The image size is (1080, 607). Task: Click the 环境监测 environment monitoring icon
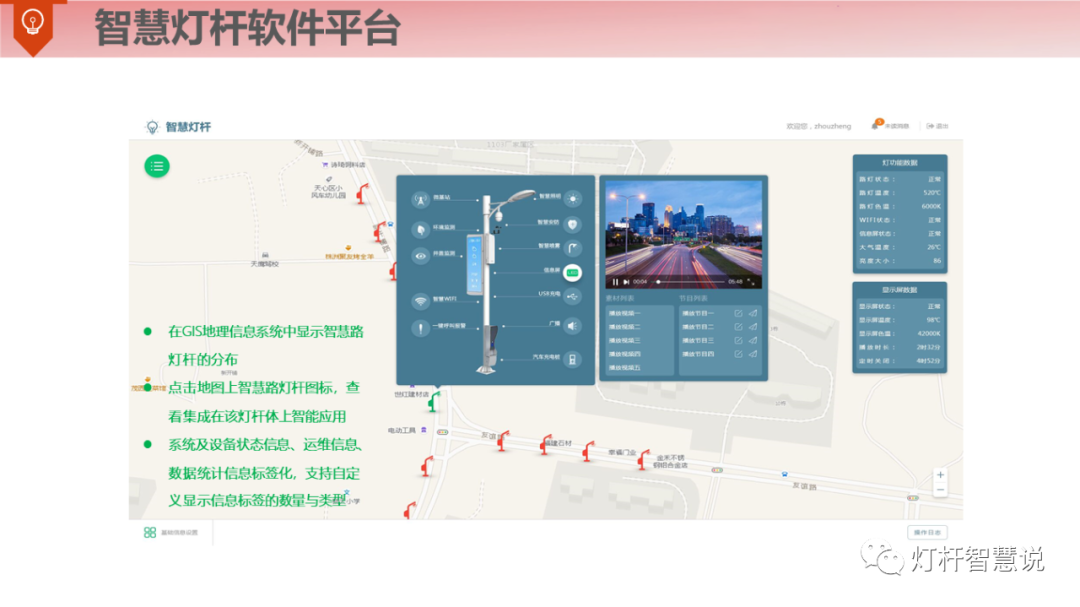coord(420,229)
